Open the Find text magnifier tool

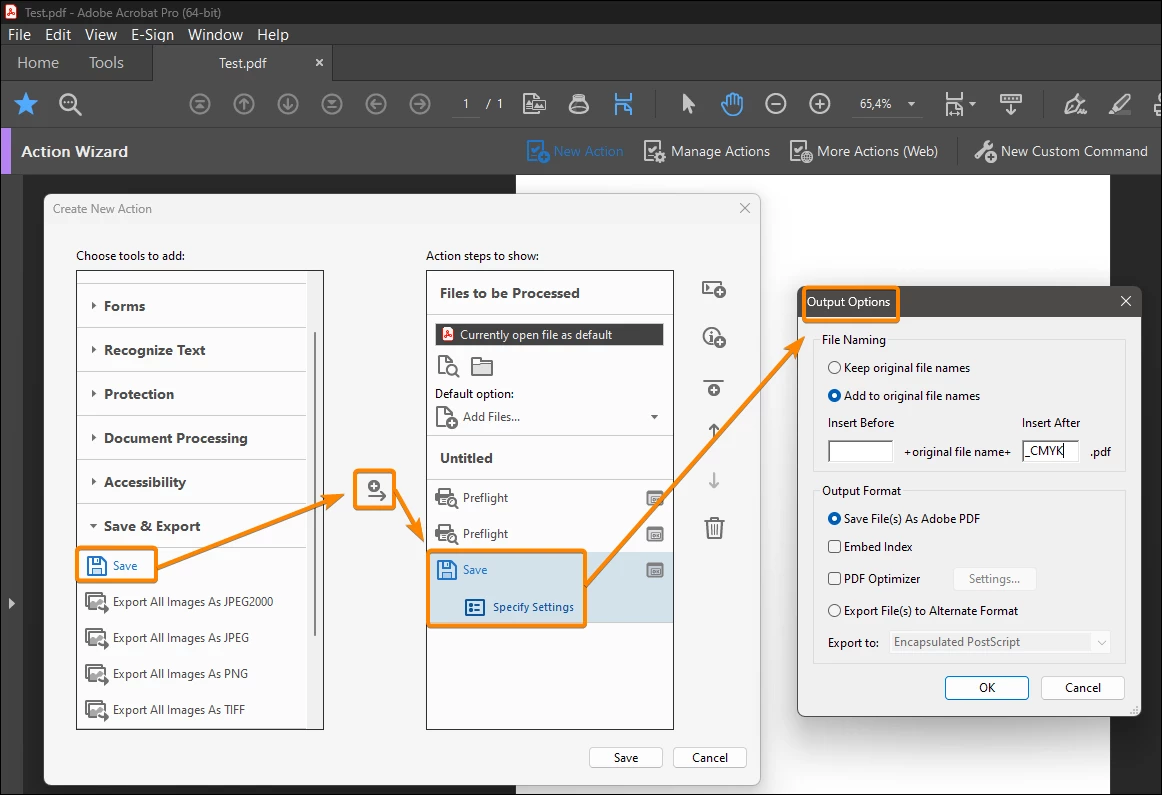(x=70, y=104)
